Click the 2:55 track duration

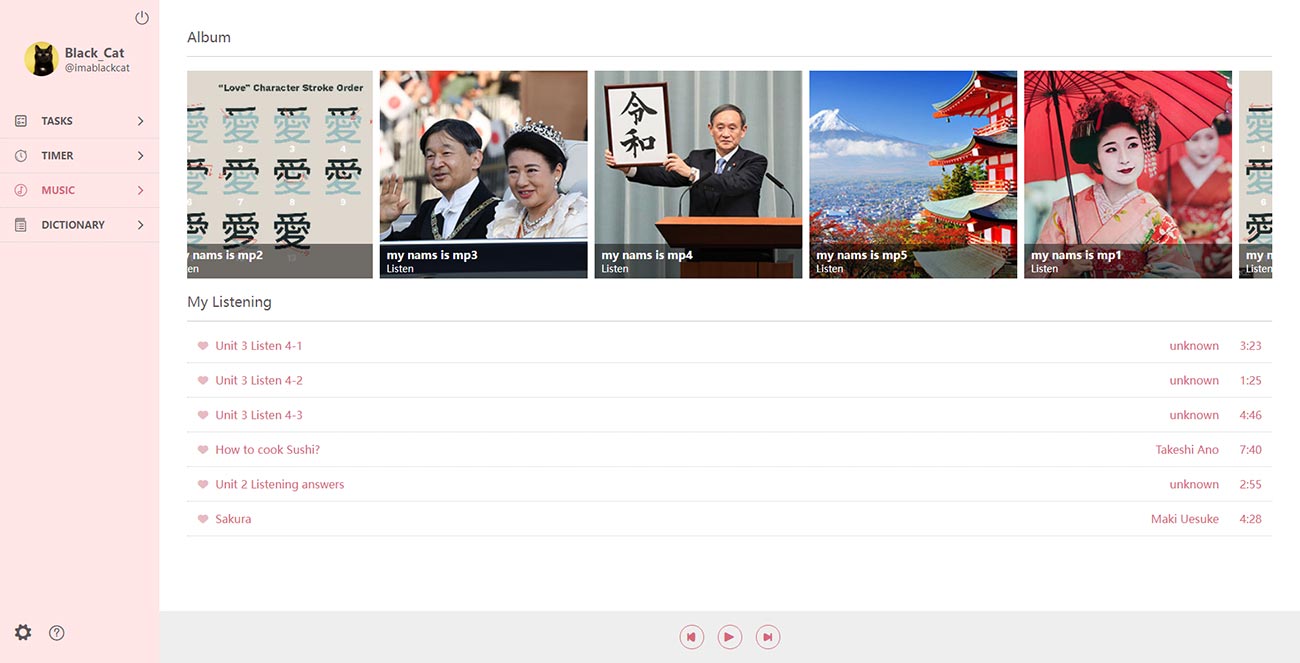(x=1250, y=485)
